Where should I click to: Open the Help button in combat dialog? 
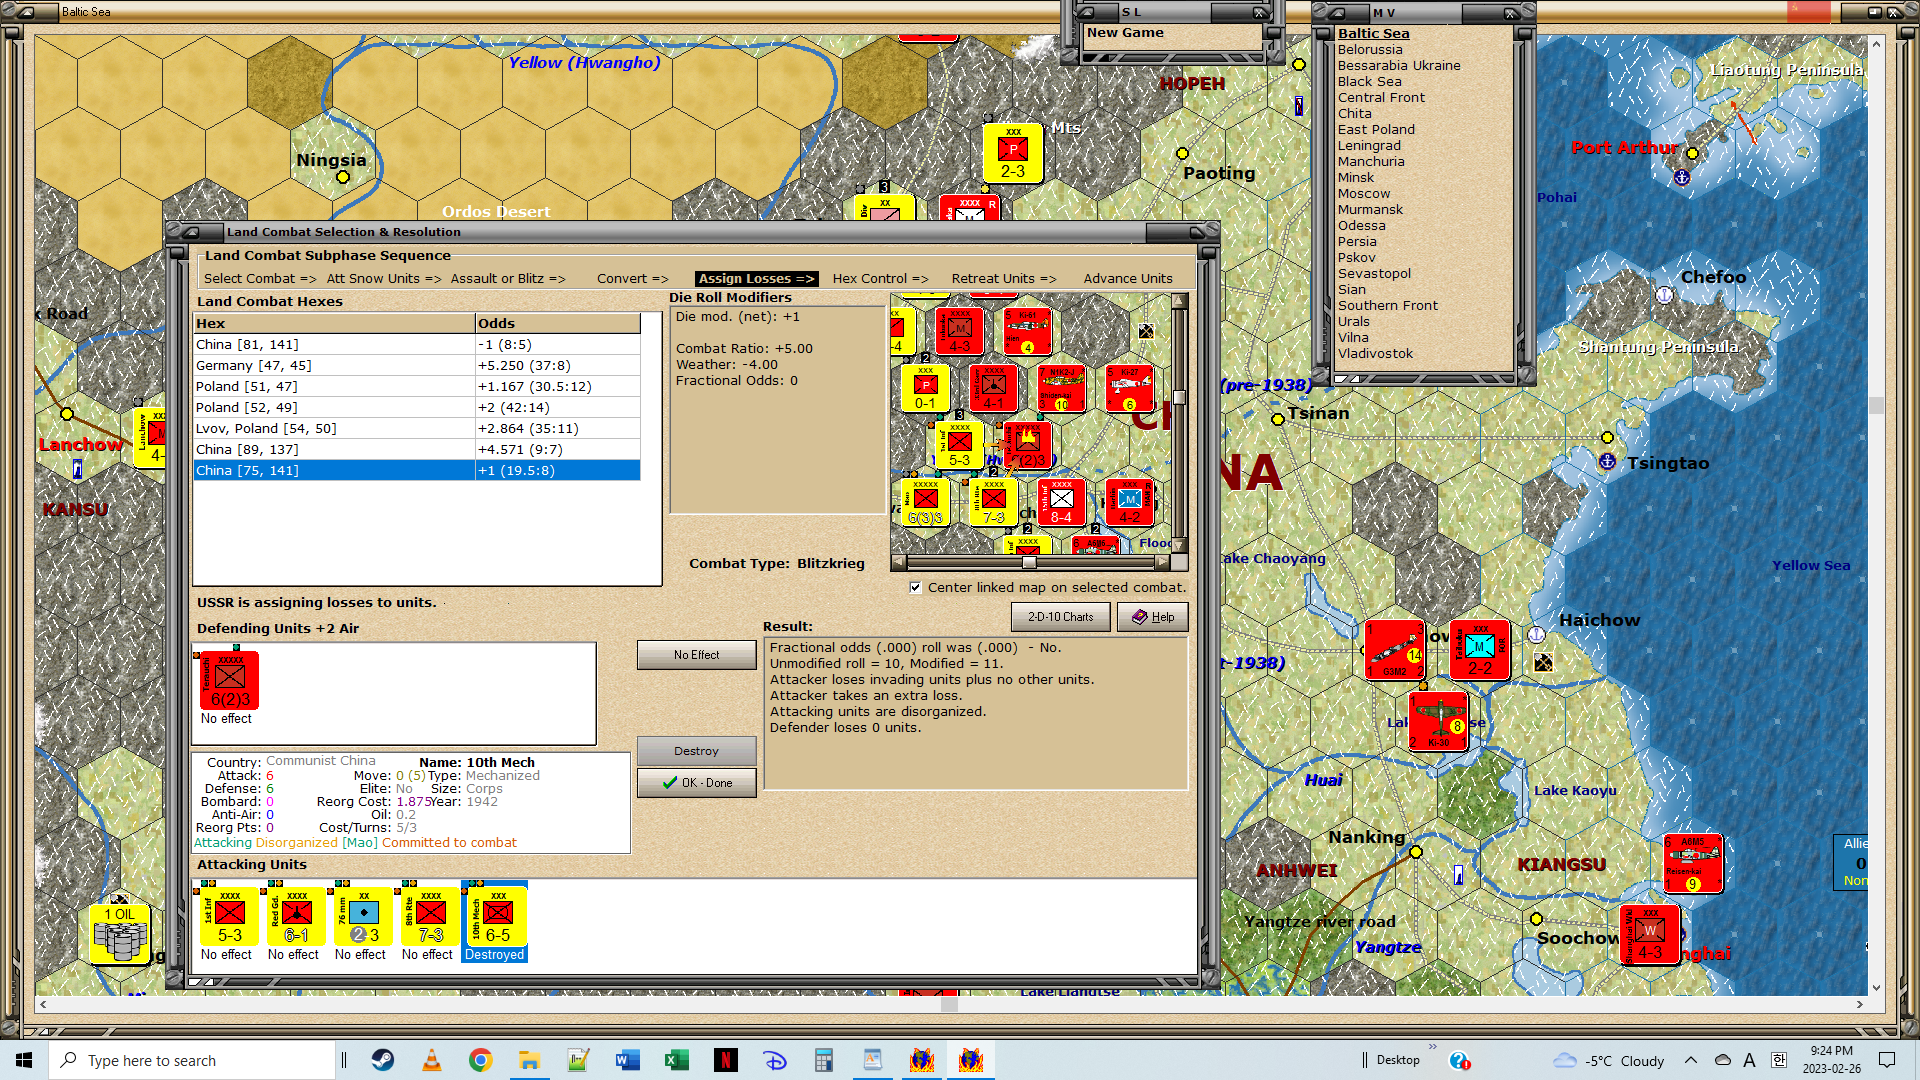click(1153, 617)
